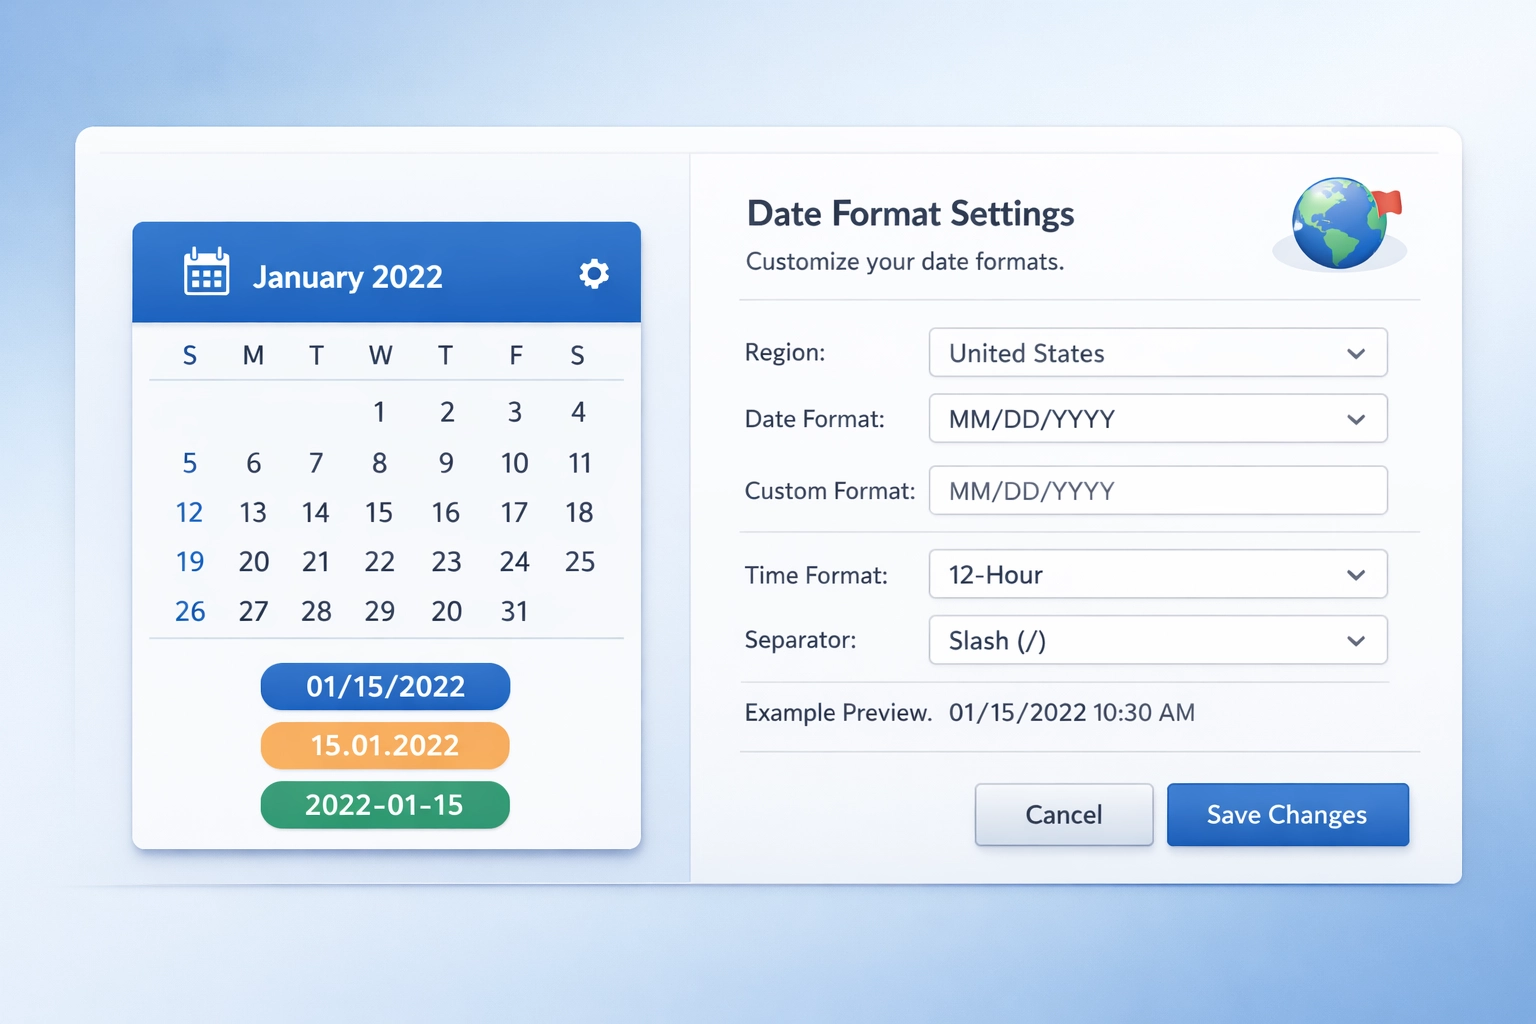
Task: Click the blue 01/15/2022 format pill
Action: 385,686
